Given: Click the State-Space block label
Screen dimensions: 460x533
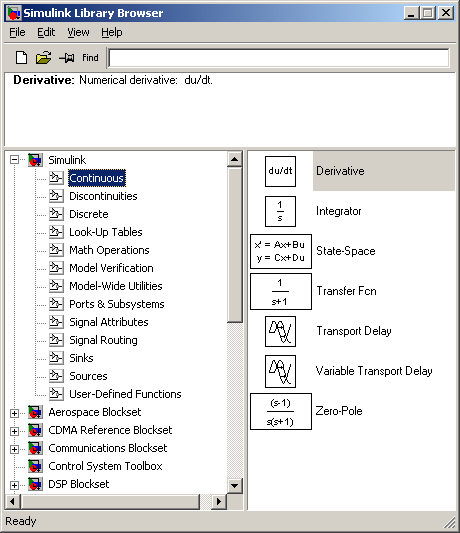Looking at the screenshot, I should [x=346, y=251].
